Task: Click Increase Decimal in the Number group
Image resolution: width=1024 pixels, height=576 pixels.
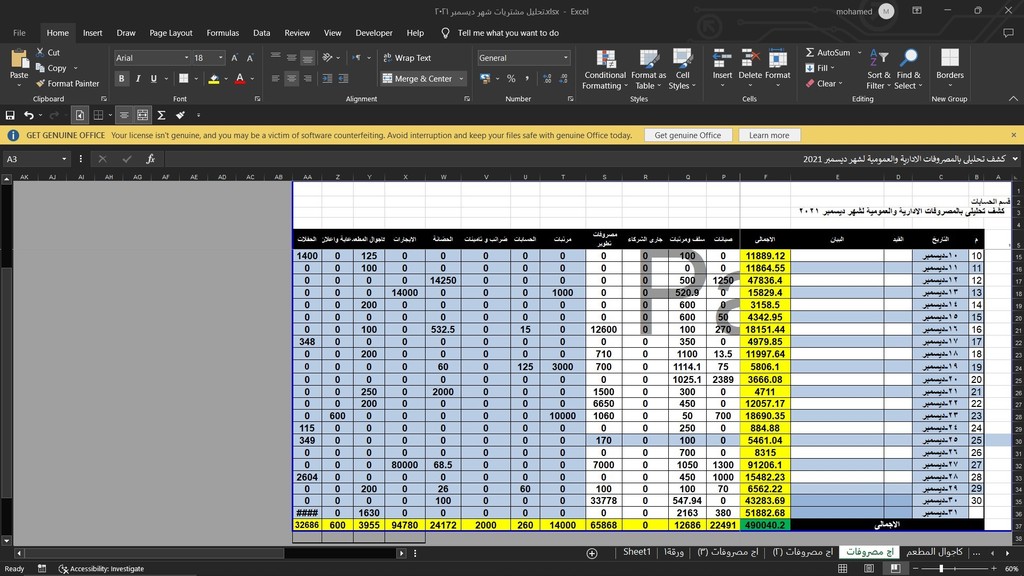Action: 547,78
